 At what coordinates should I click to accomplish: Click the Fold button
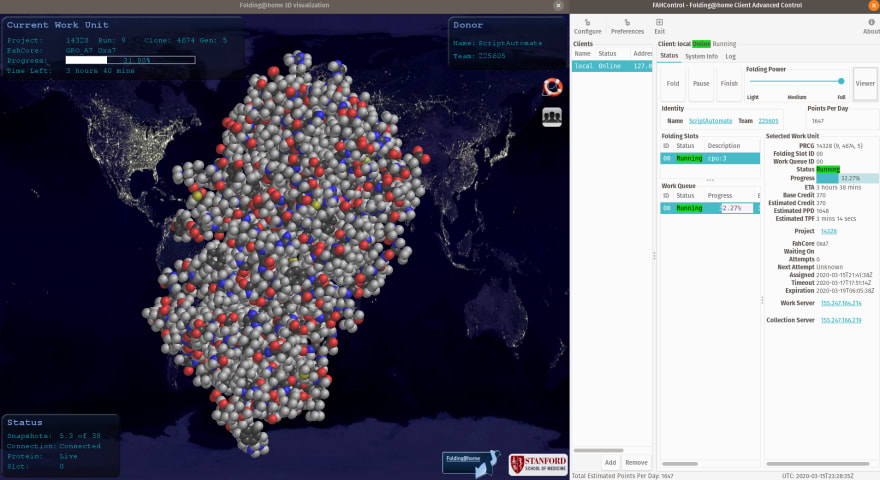pos(672,84)
